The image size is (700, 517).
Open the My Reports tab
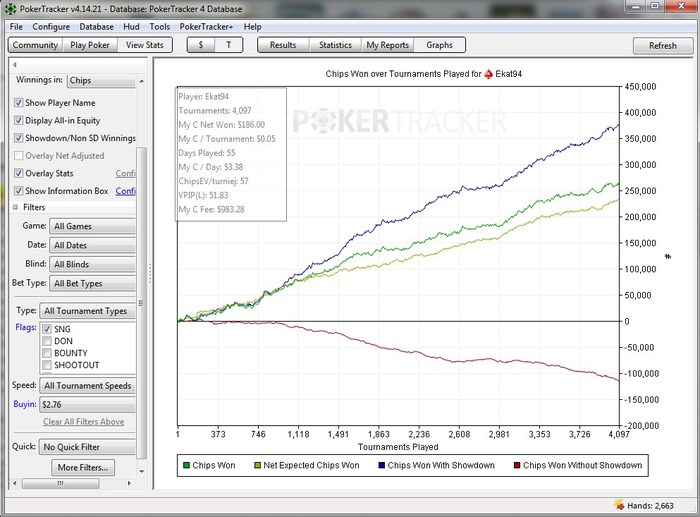pyautogui.click(x=388, y=45)
